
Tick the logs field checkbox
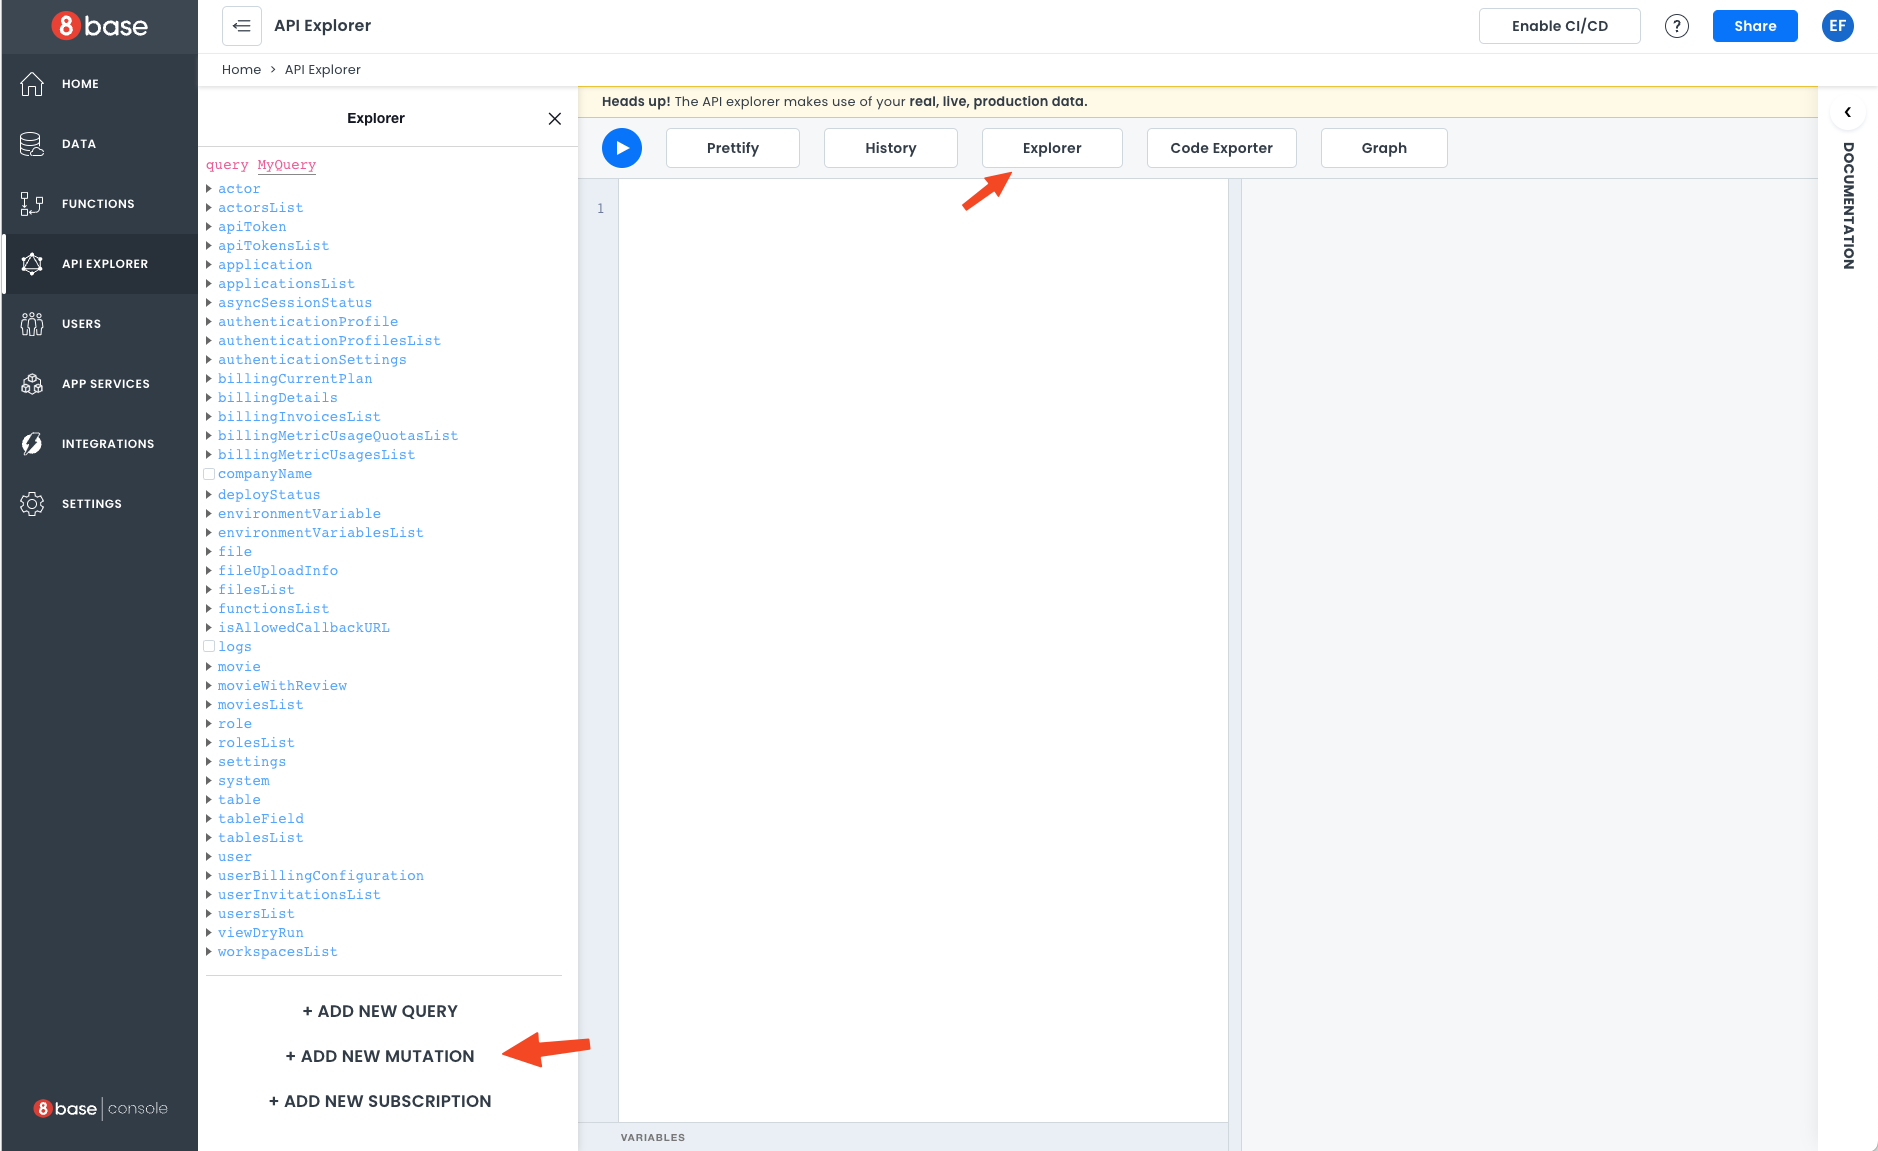209,647
